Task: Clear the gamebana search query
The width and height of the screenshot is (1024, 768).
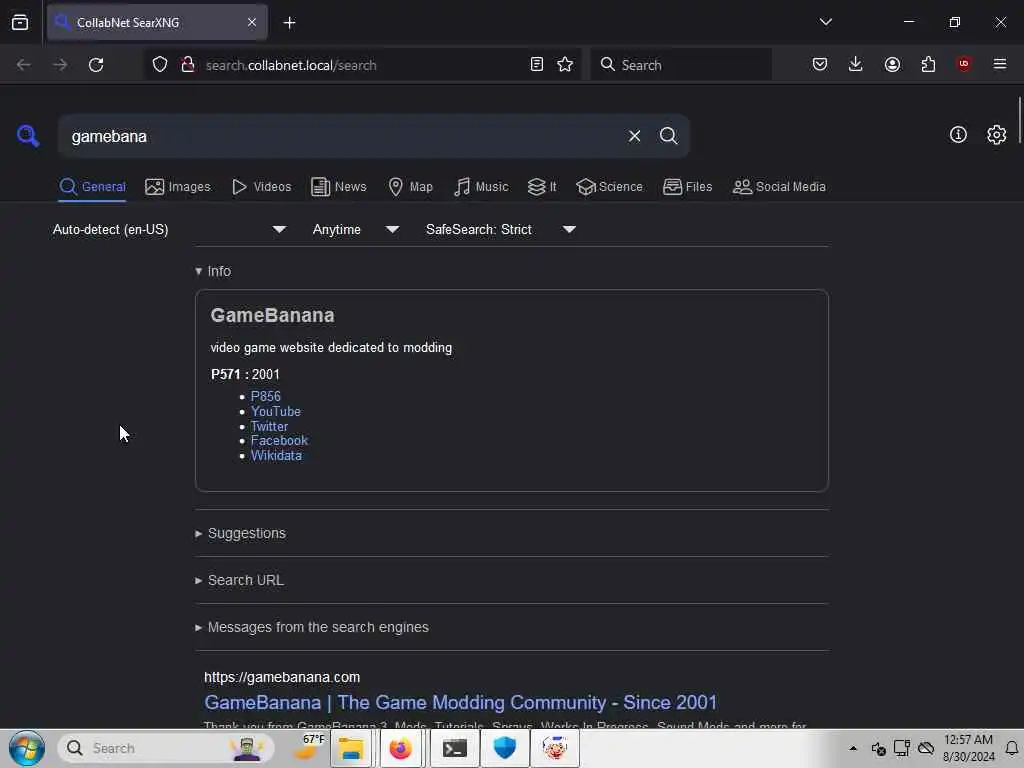Action: (634, 136)
